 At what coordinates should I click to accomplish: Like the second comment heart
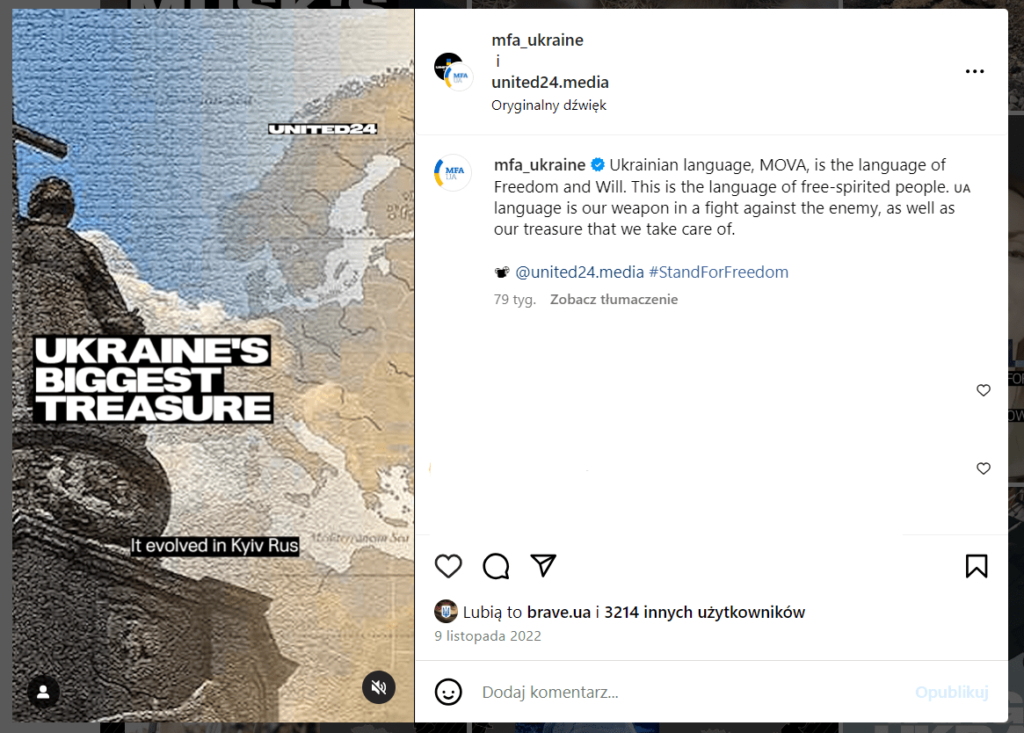click(x=983, y=468)
